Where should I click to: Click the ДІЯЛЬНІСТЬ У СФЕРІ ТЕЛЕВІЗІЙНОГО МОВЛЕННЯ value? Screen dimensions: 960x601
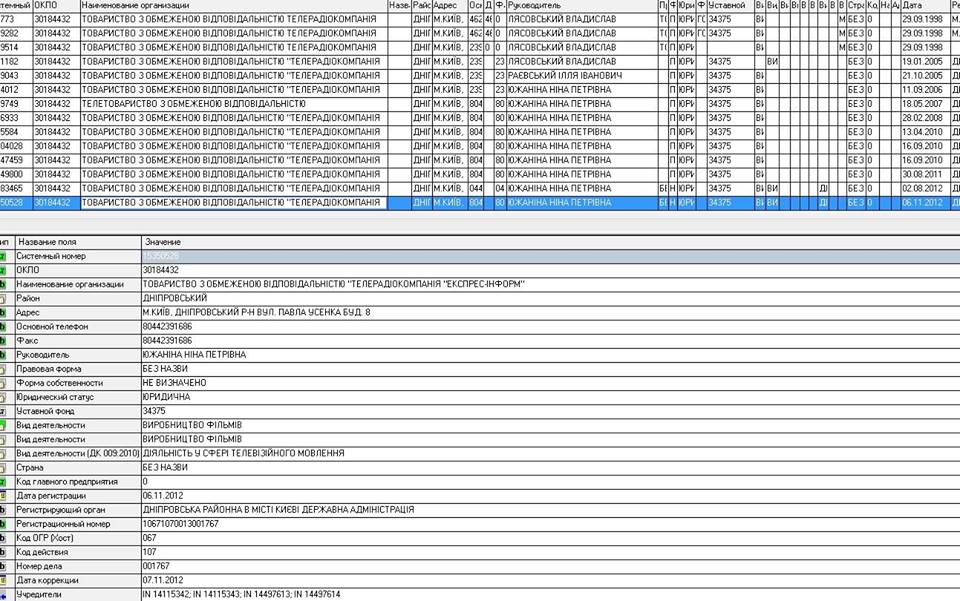244,453
